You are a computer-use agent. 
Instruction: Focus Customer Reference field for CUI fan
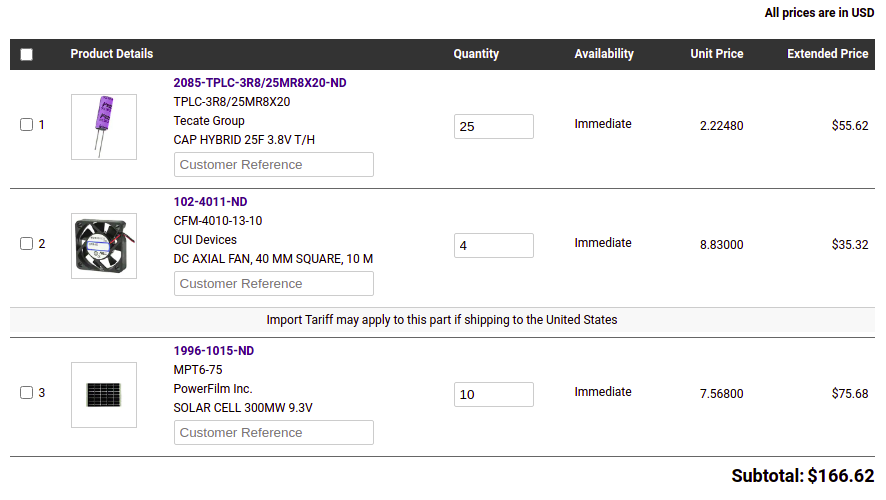click(x=274, y=284)
